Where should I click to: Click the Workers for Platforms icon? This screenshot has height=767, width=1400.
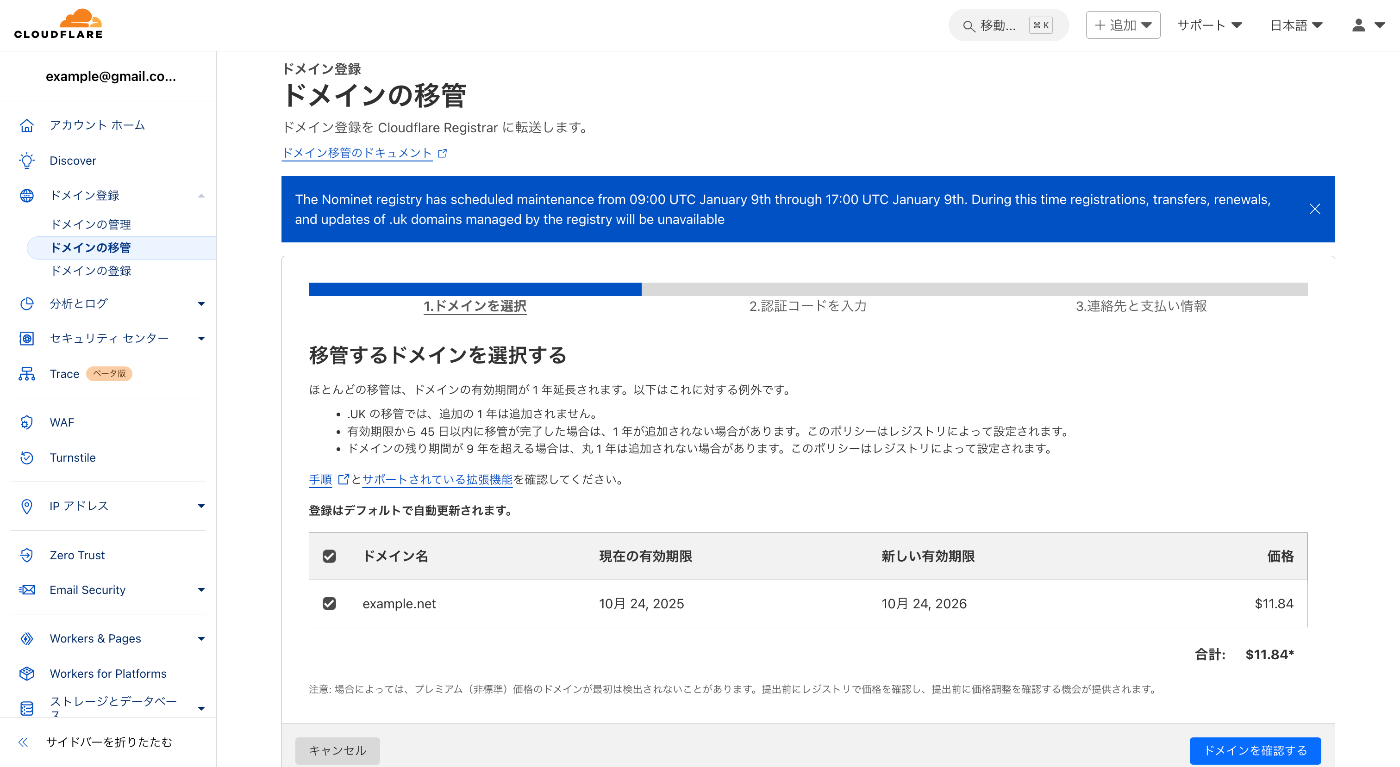27,674
